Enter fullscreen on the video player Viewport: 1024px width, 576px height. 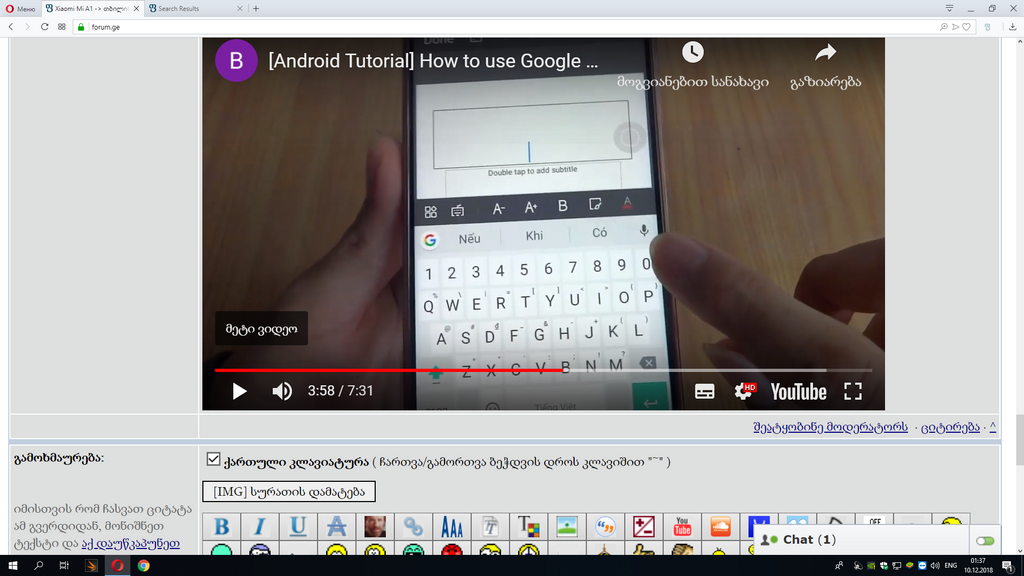(x=853, y=391)
